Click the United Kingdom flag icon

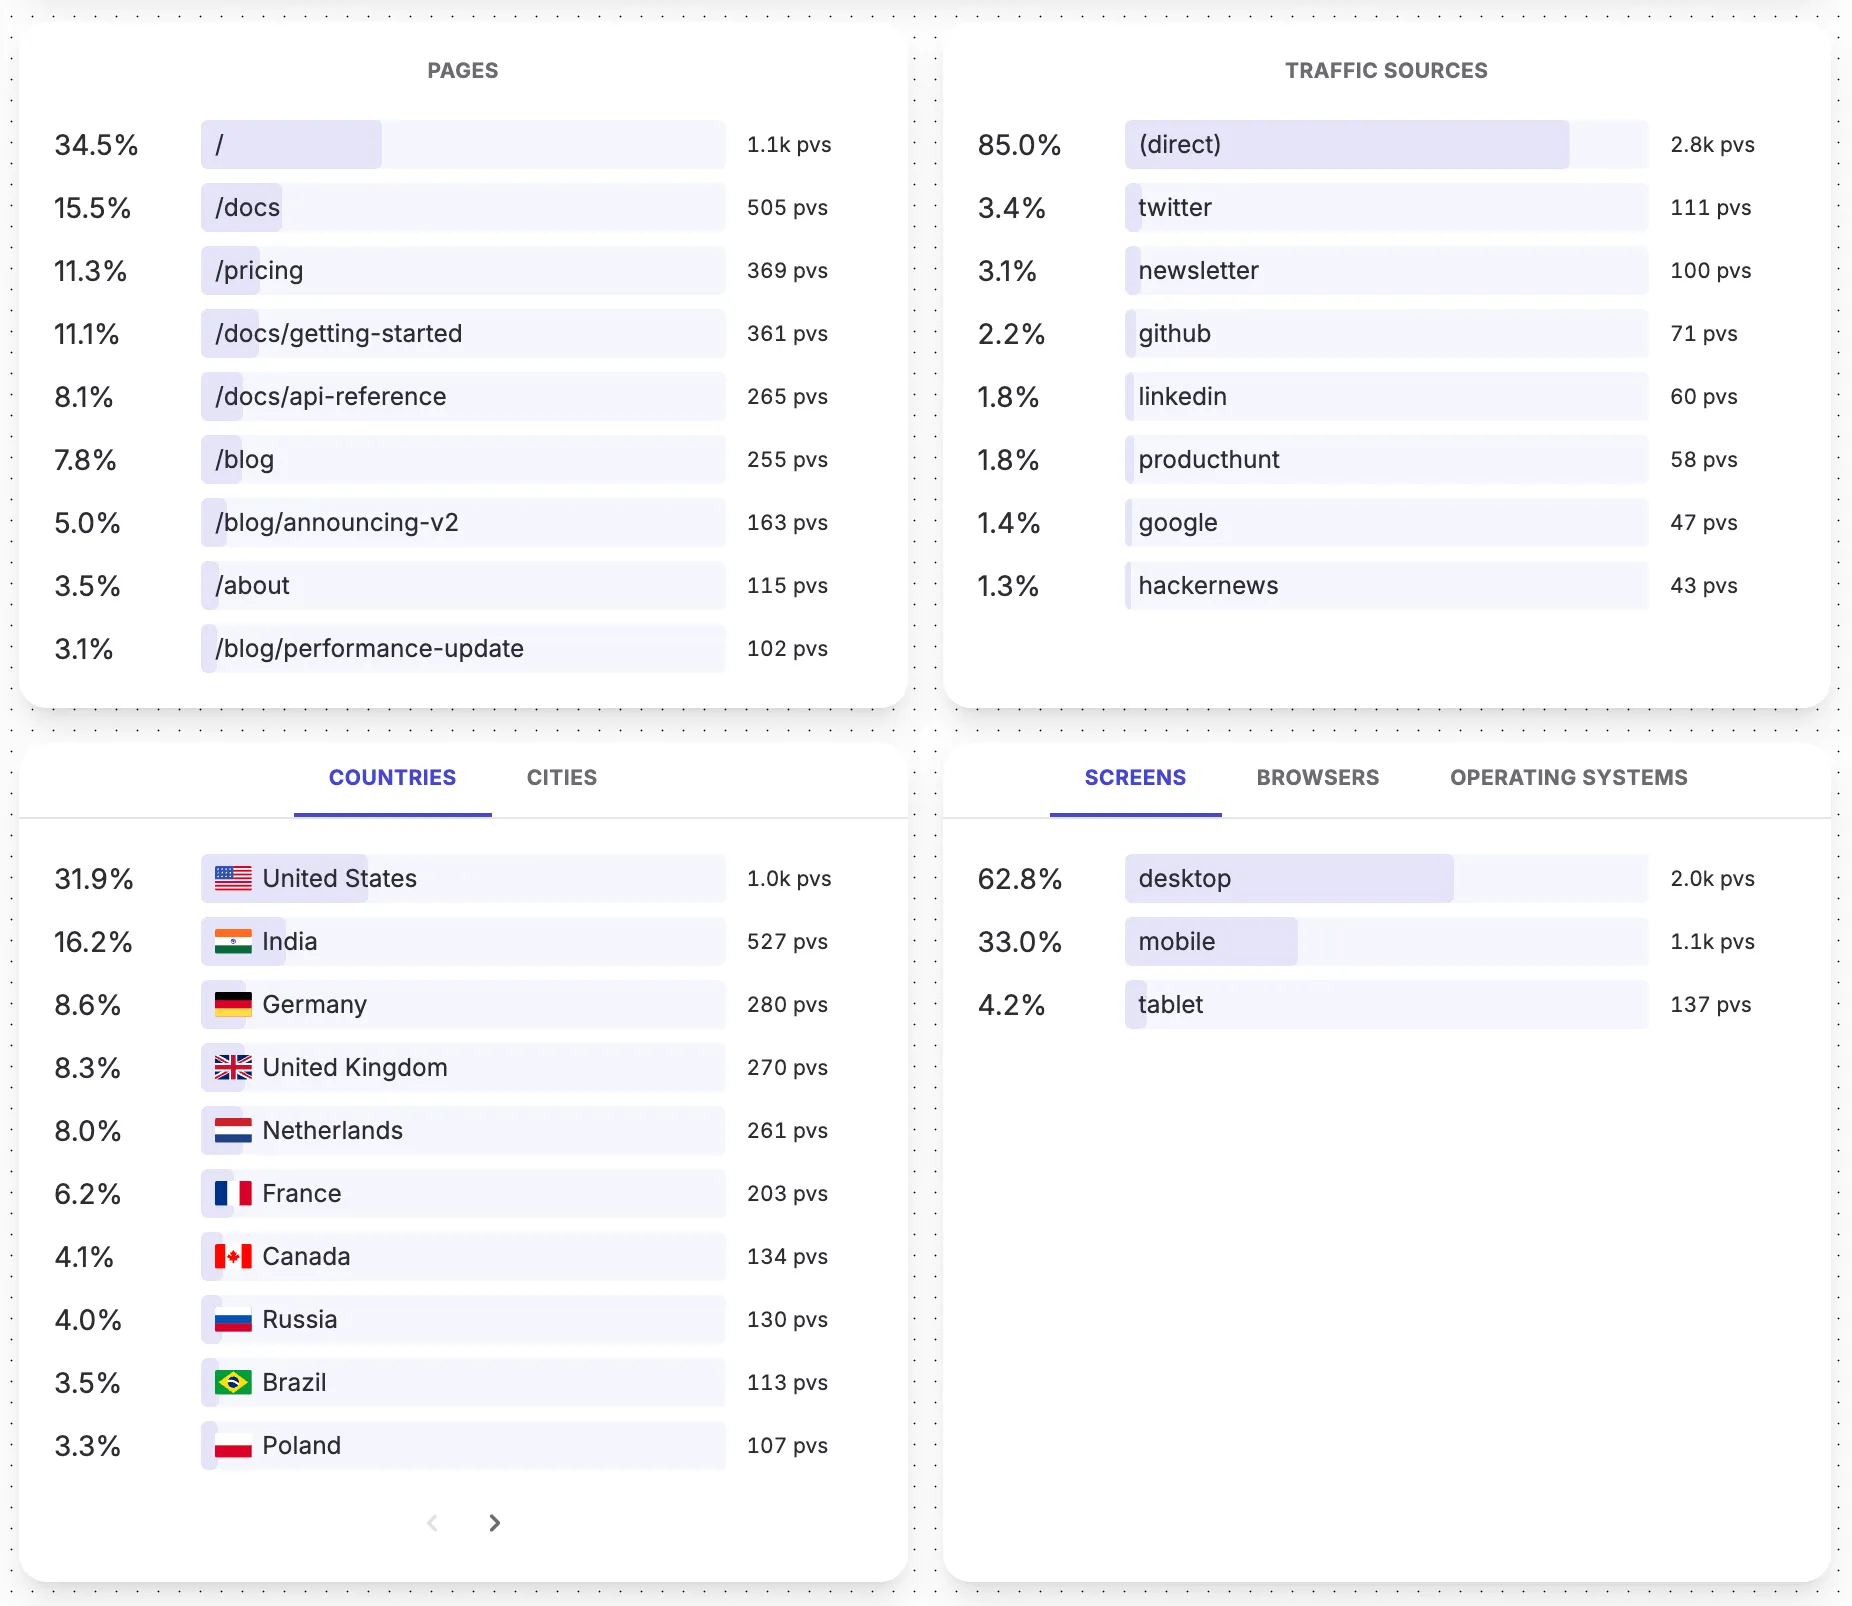click(233, 1068)
